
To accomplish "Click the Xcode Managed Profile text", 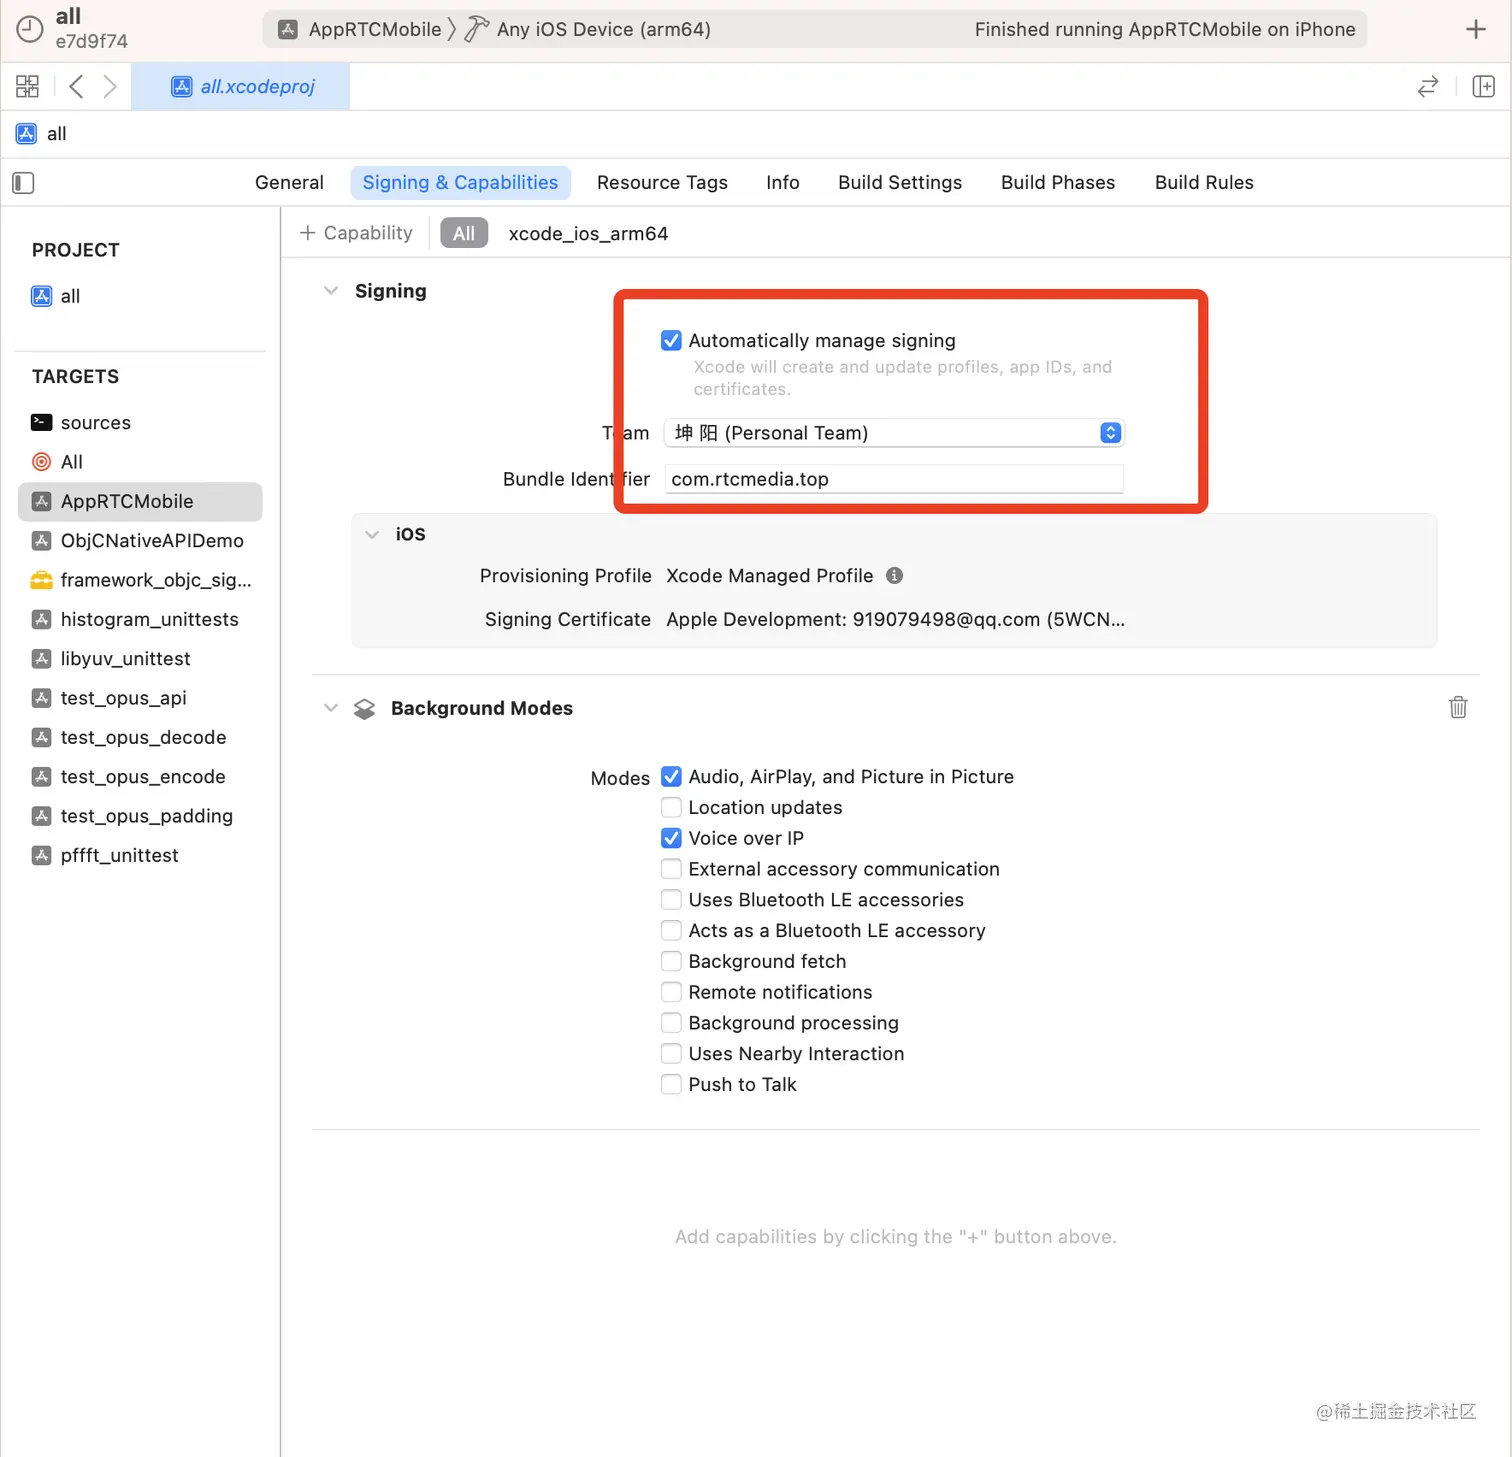I will [x=769, y=576].
